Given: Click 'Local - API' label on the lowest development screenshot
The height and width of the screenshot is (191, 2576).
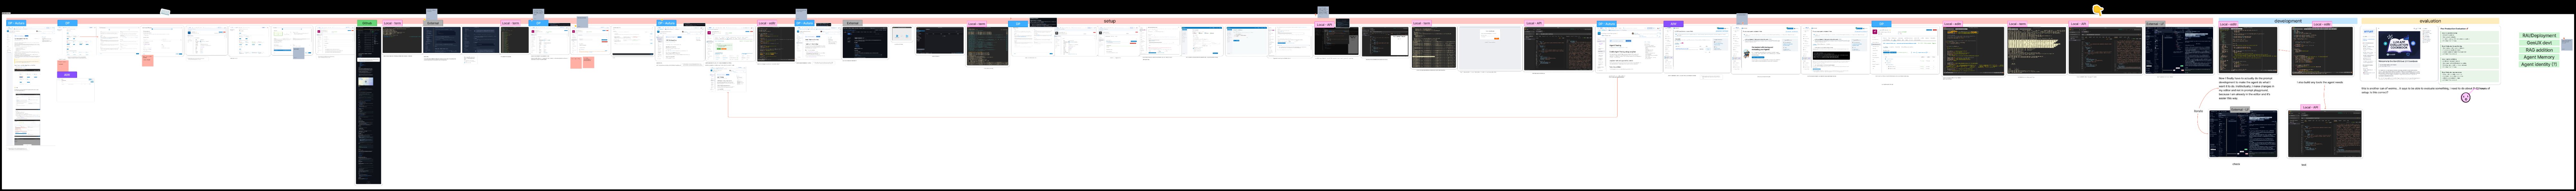Looking at the screenshot, I should [x=2310, y=107].
